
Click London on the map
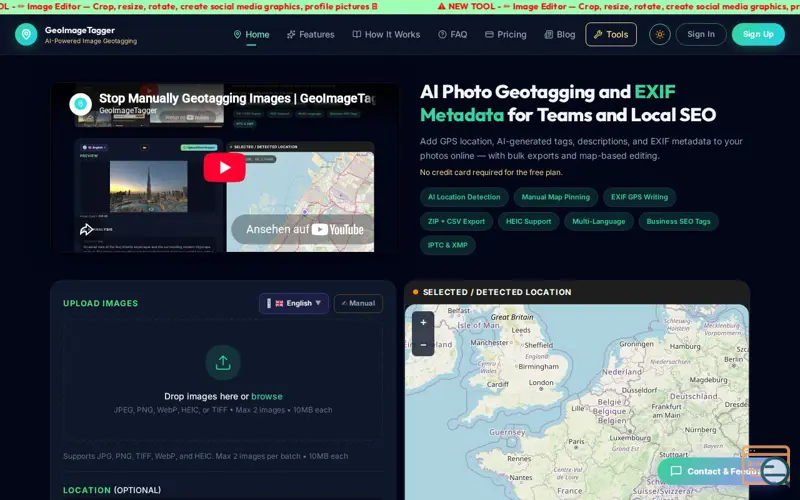[541, 383]
